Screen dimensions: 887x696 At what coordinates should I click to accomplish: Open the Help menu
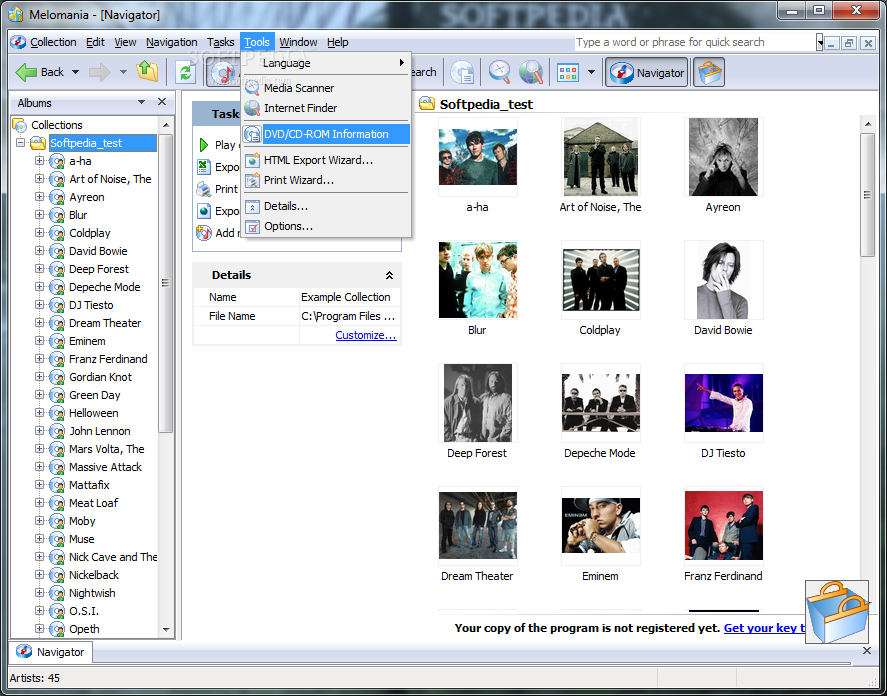coord(338,42)
